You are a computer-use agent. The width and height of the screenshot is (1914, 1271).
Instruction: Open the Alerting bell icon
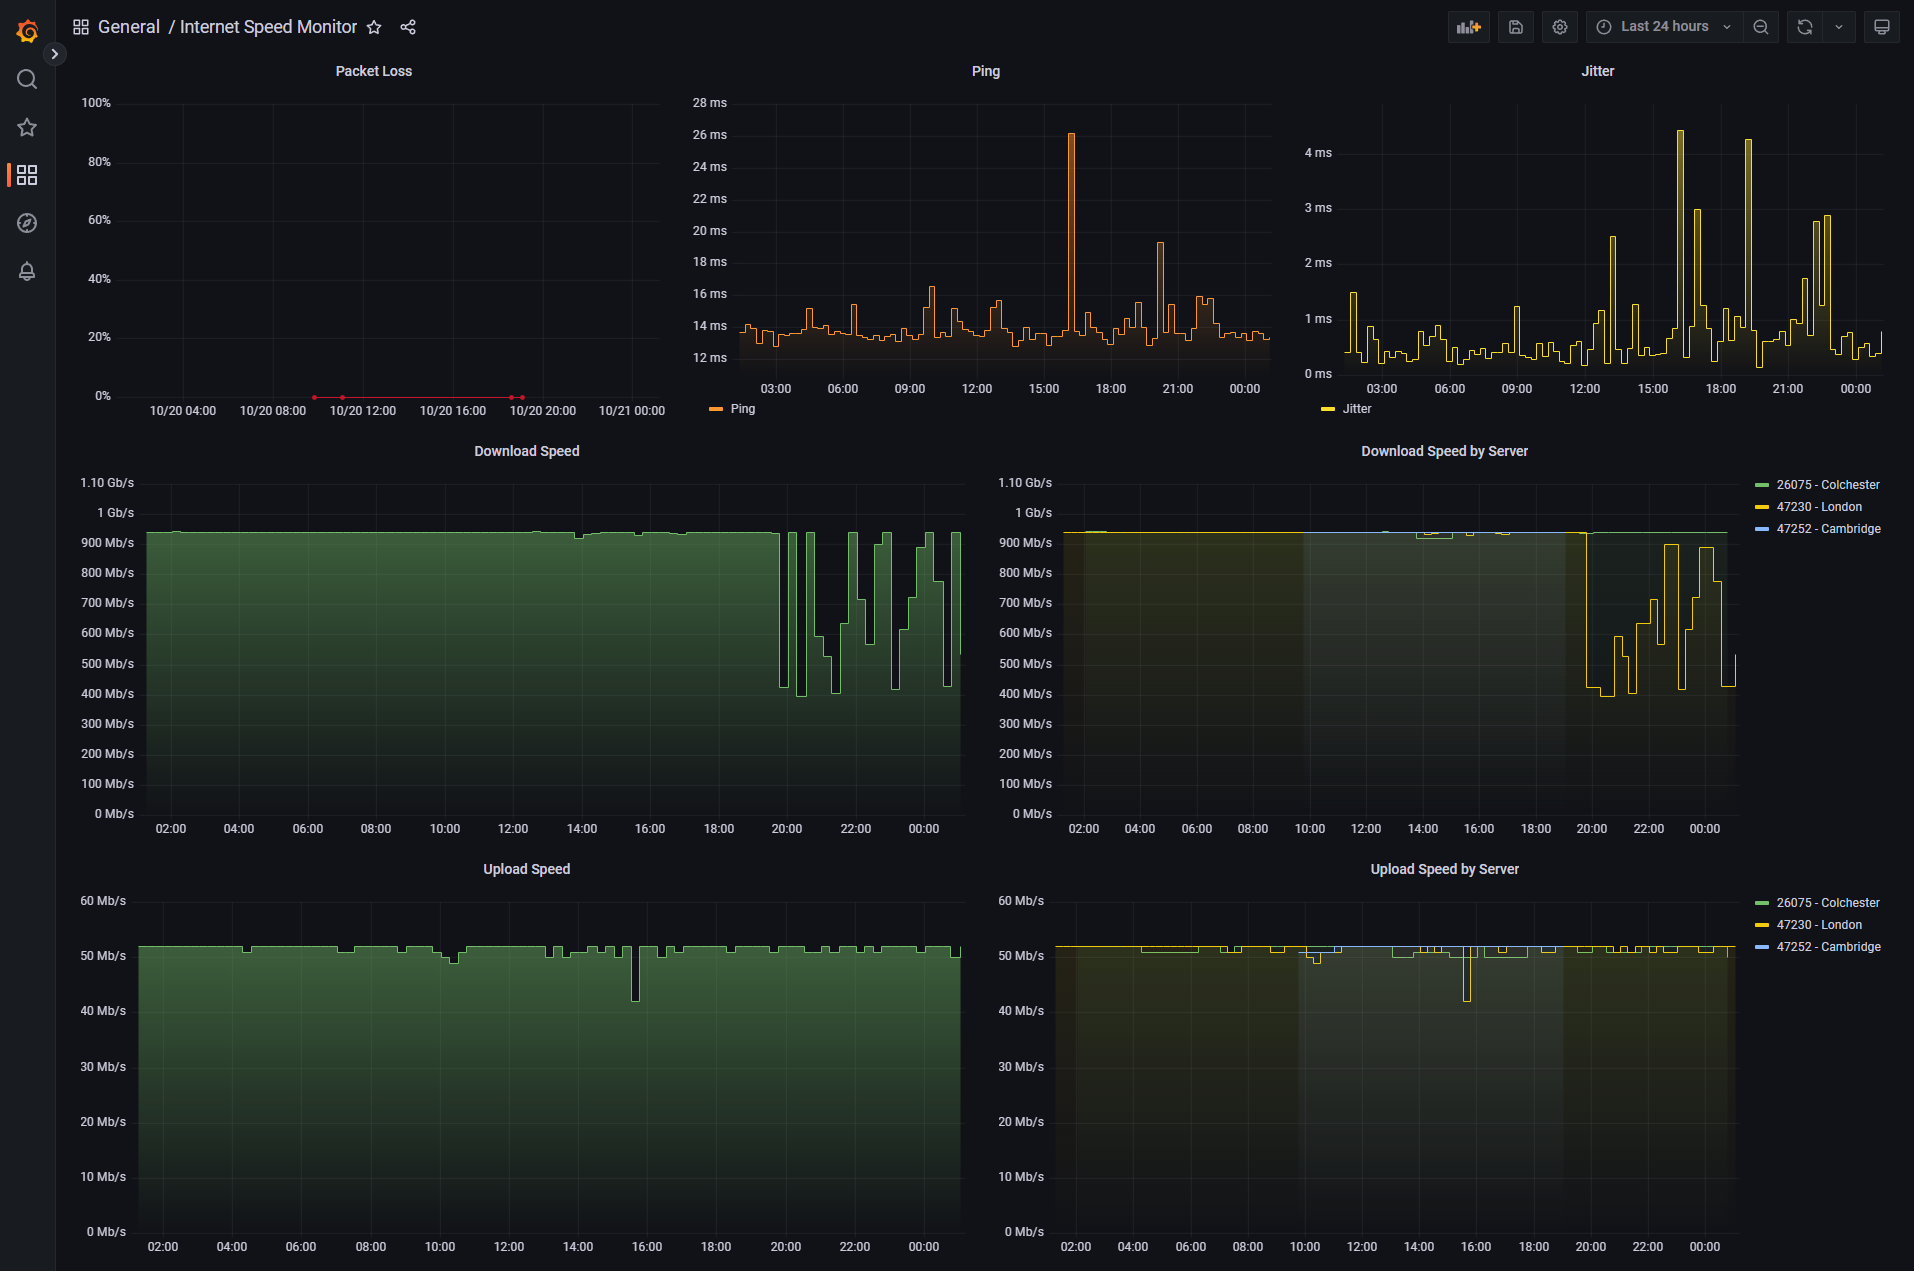coord(27,271)
